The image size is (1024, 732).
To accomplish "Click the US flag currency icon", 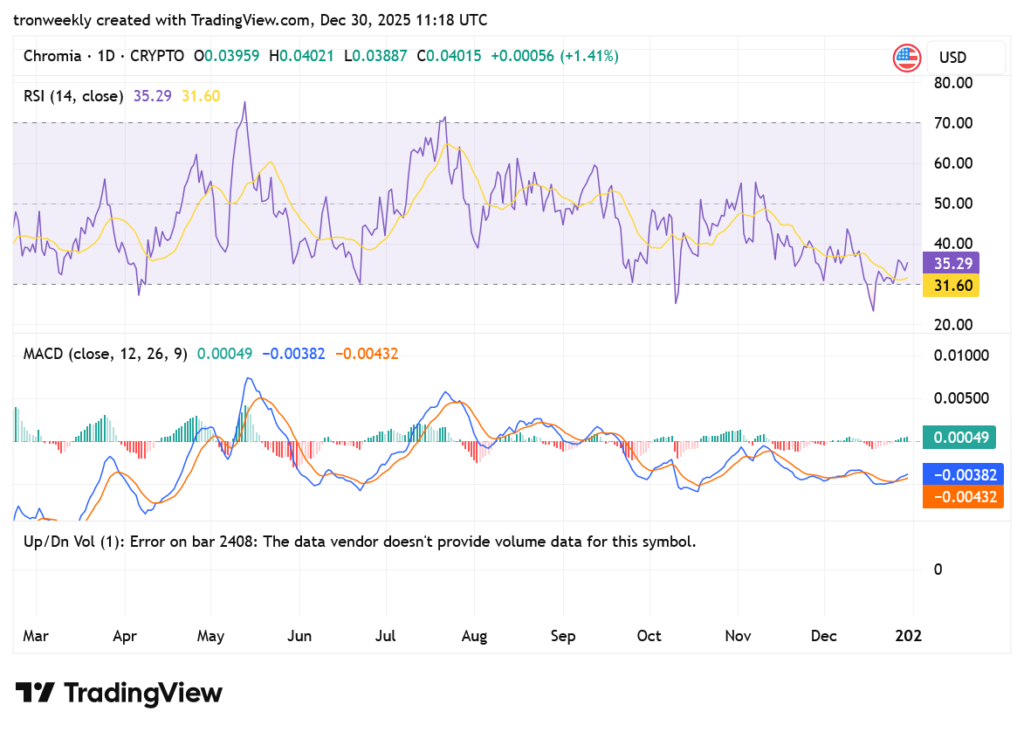I will coord(906,57).
